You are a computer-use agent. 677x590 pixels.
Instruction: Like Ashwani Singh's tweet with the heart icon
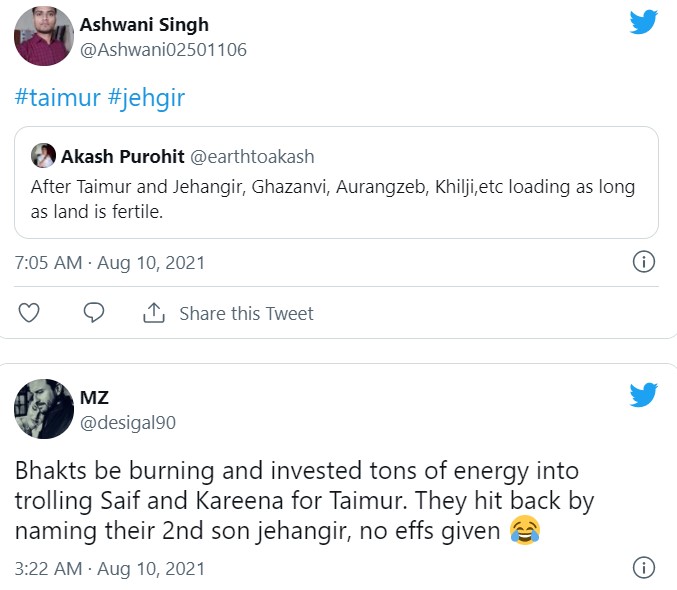click(29, 313)
